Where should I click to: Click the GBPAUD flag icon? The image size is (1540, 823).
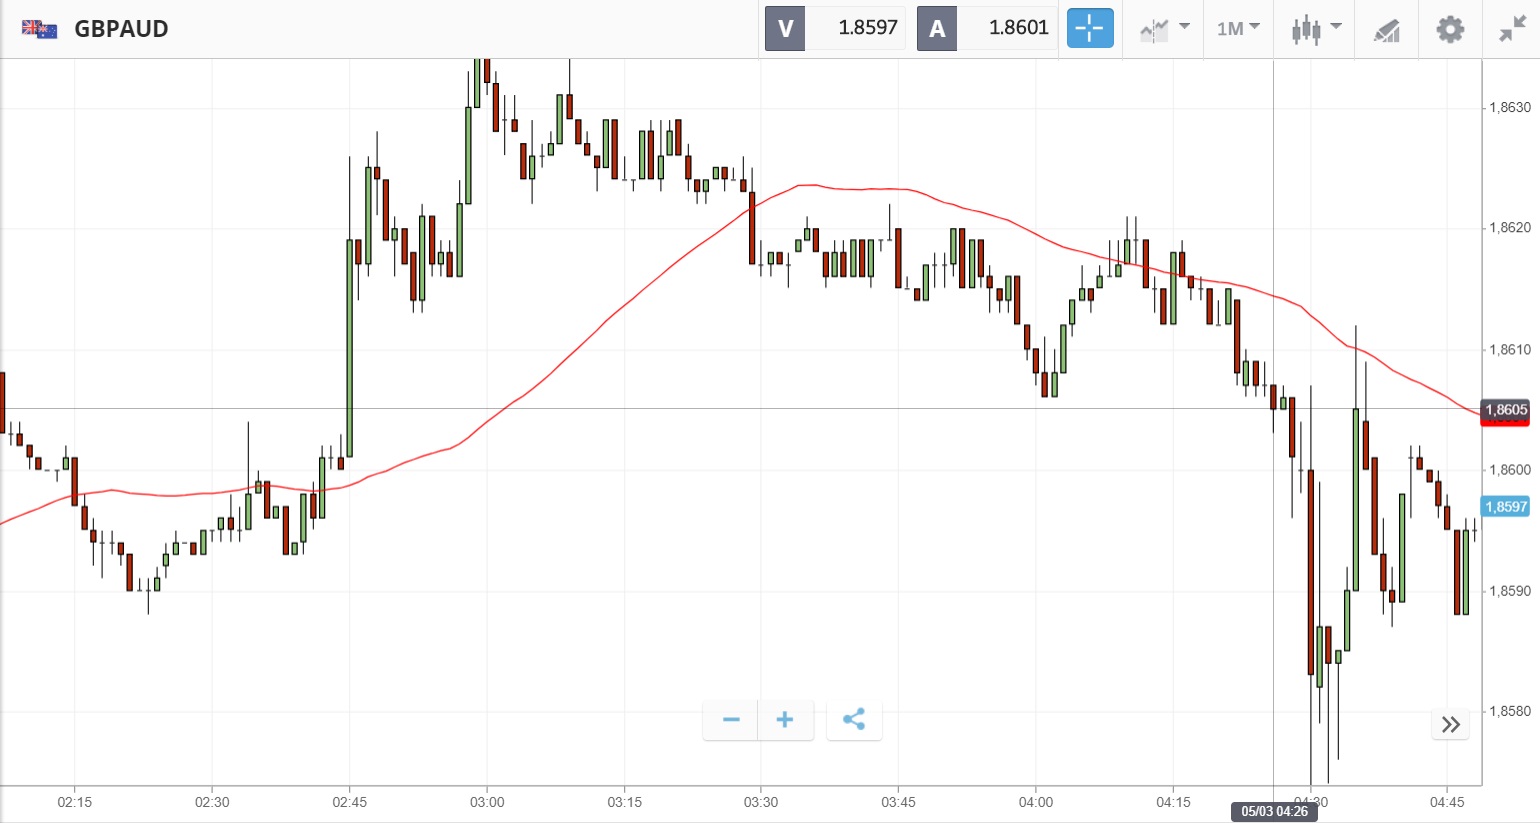tap(40, 29)
